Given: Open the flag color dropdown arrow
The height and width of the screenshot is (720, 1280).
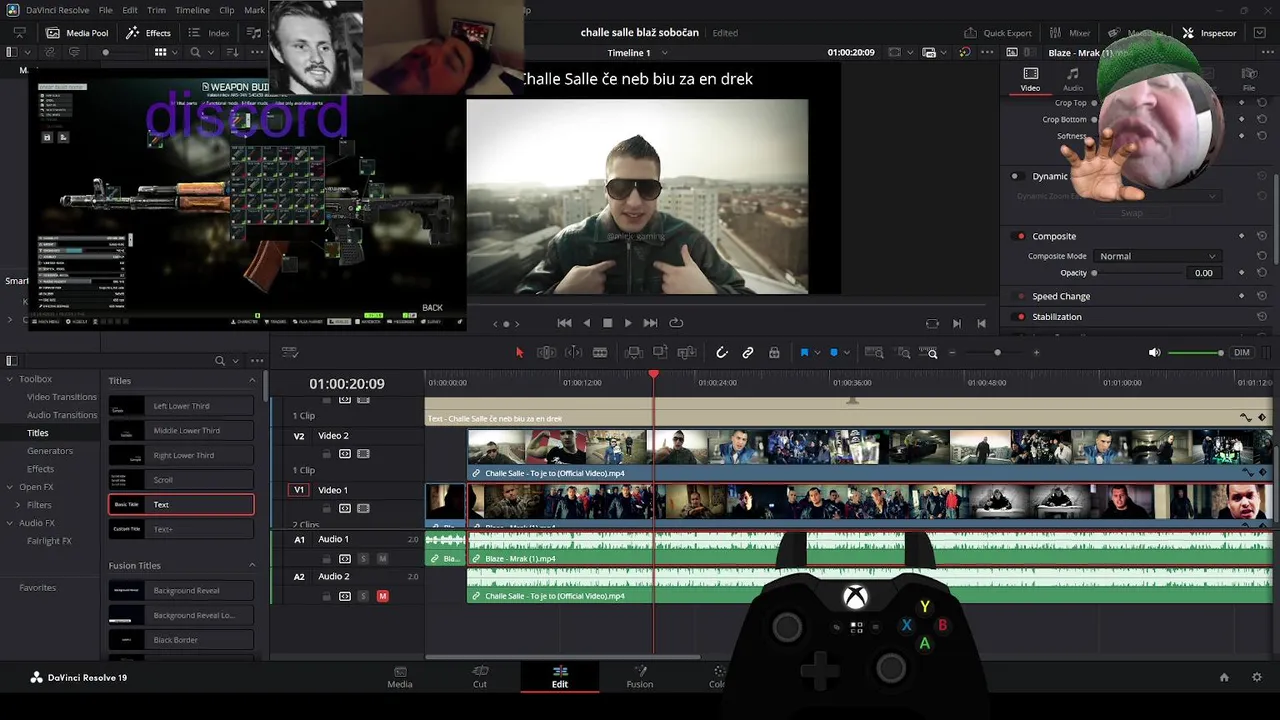Looking at the screenshot, I should (x=817, y=353).
